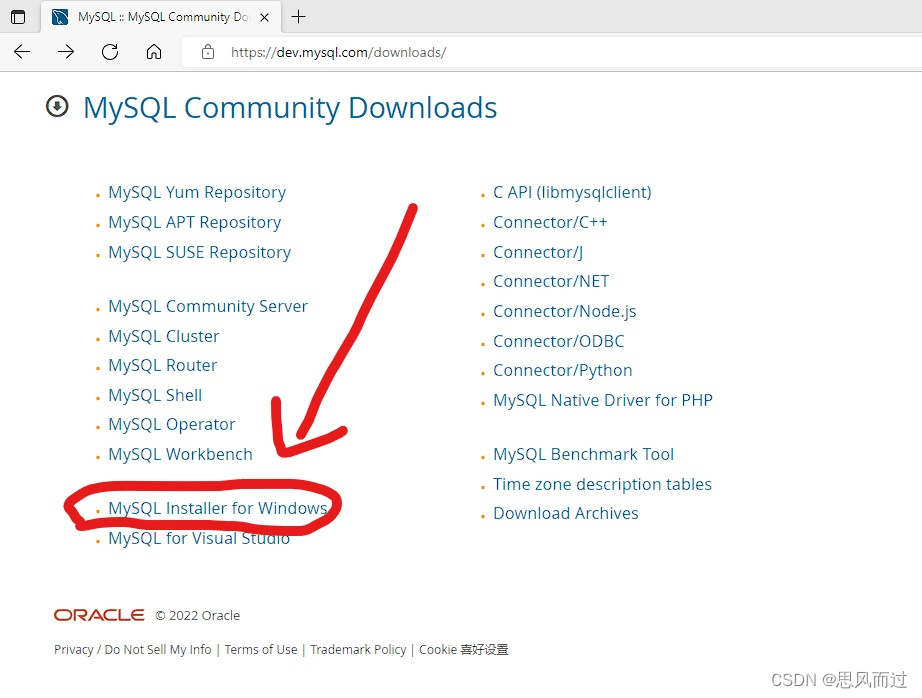Open C API (libmysqlclient) link
Image resolution: width=922 pixels, height=698 pixels.
click(572, 192)
